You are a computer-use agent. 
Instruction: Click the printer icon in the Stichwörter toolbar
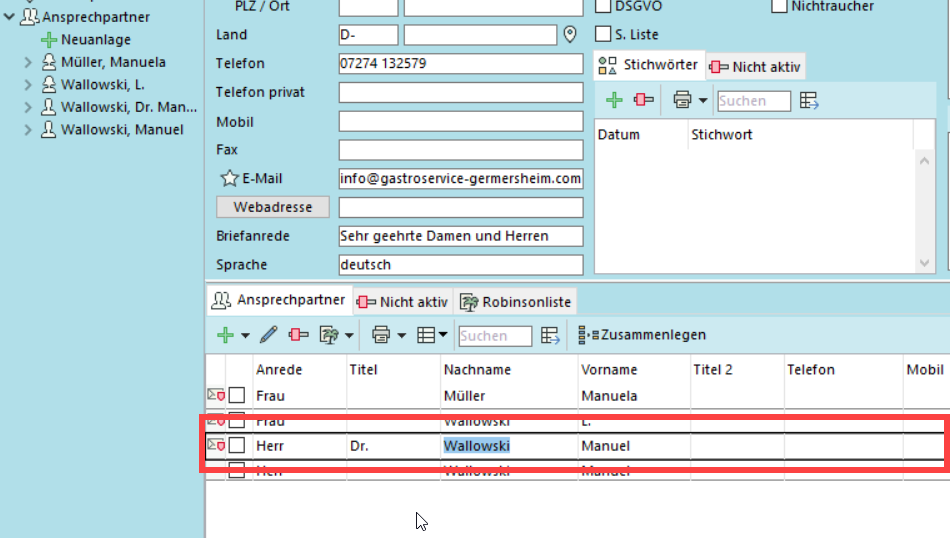tap(682, 100)
